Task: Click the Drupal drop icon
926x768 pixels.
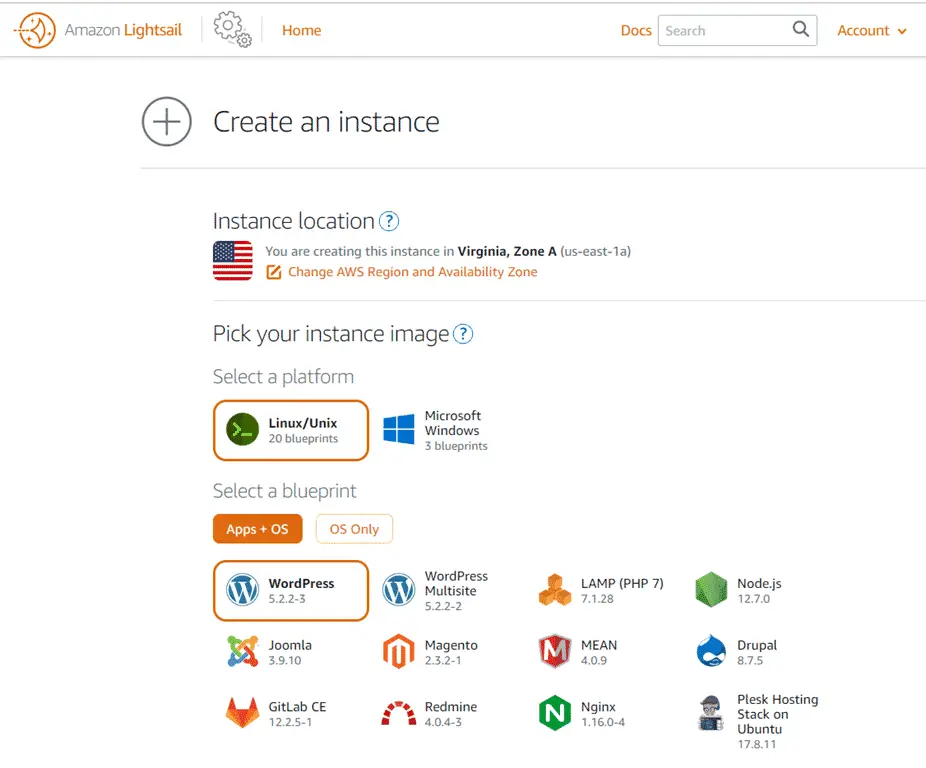Action: click(711, 652)
